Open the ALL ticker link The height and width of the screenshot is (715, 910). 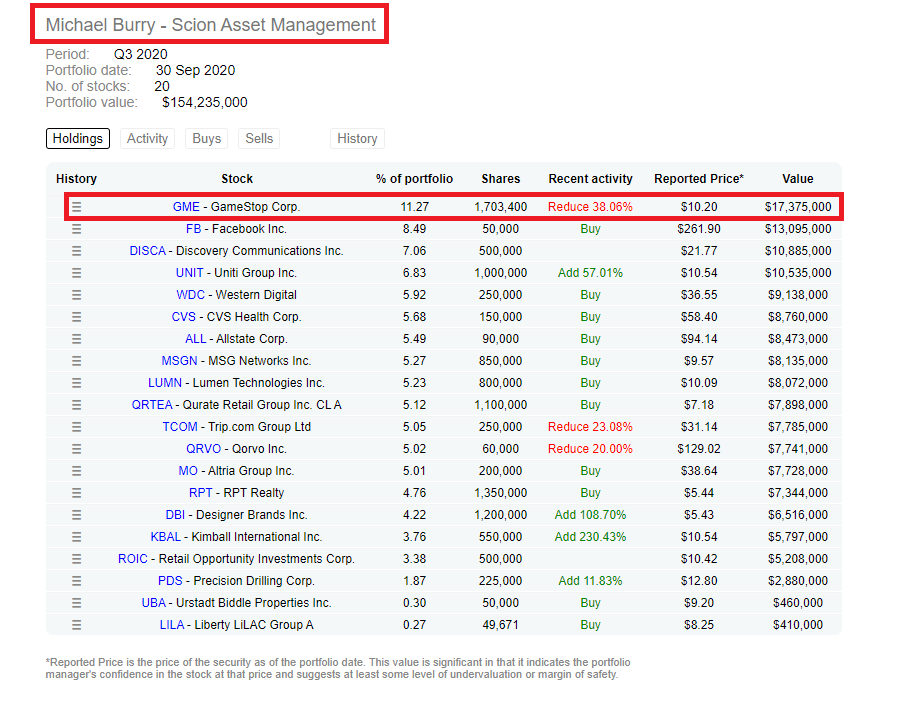[x=196, y=339]
